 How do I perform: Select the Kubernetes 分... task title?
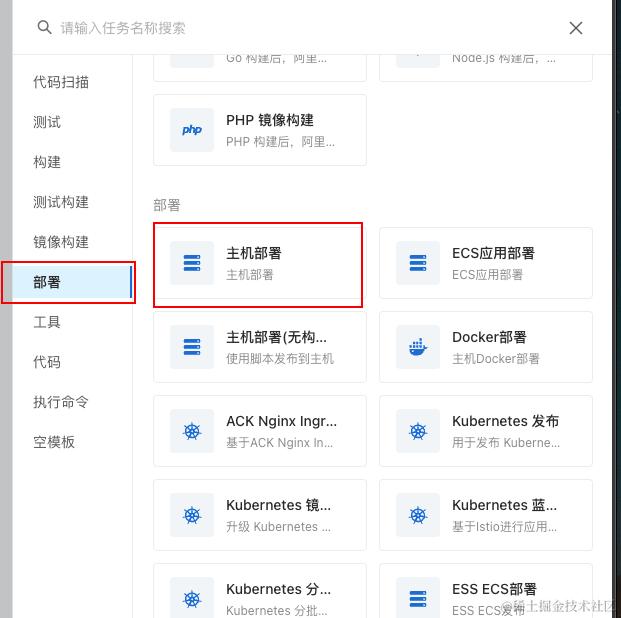[278, 589]
